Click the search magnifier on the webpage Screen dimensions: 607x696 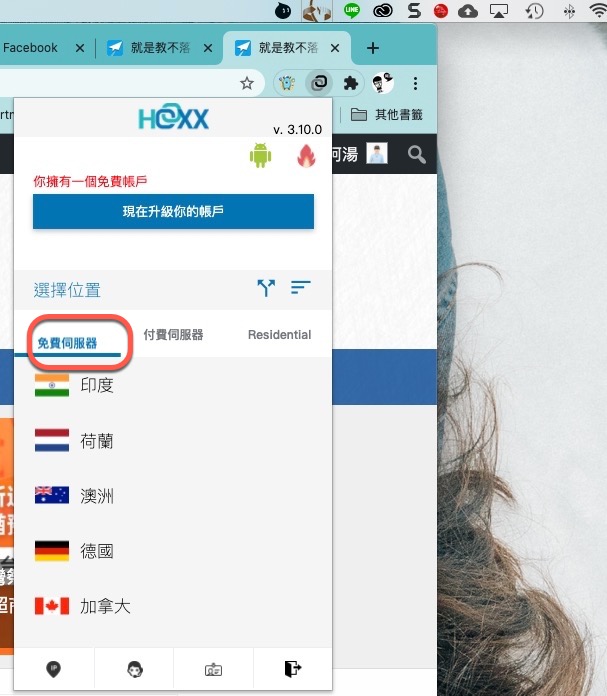[x=417, y=154]
